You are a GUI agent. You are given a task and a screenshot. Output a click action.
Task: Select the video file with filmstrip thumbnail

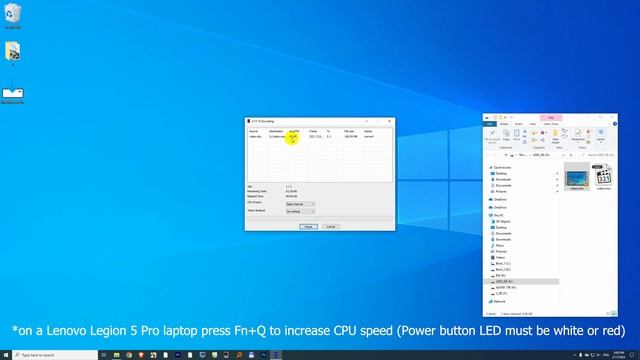click(x=577, y=177)
